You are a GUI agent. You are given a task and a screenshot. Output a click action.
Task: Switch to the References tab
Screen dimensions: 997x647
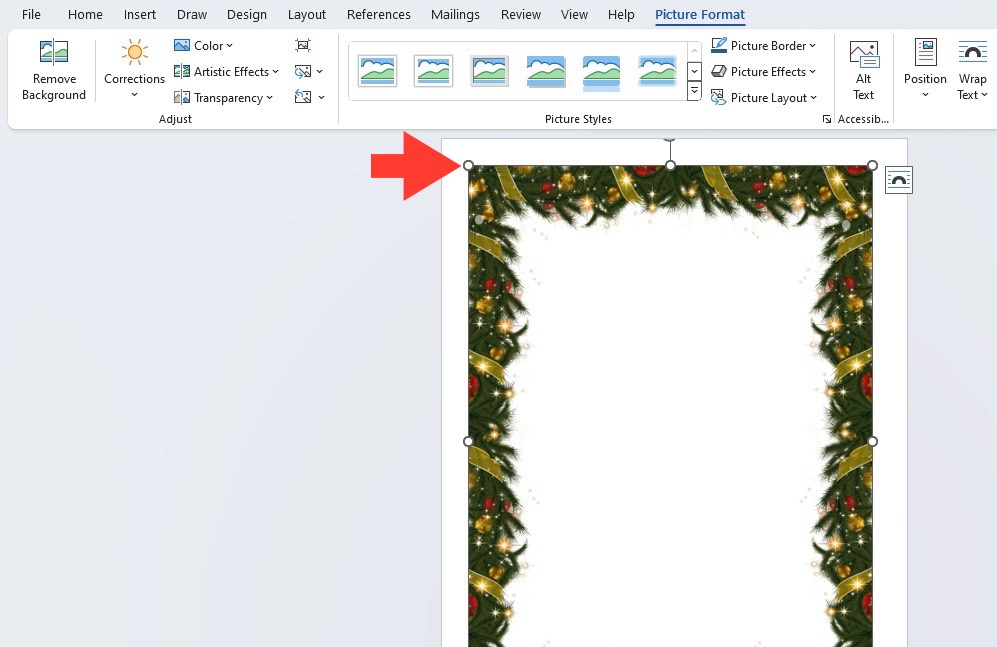[x=378, y=14]
